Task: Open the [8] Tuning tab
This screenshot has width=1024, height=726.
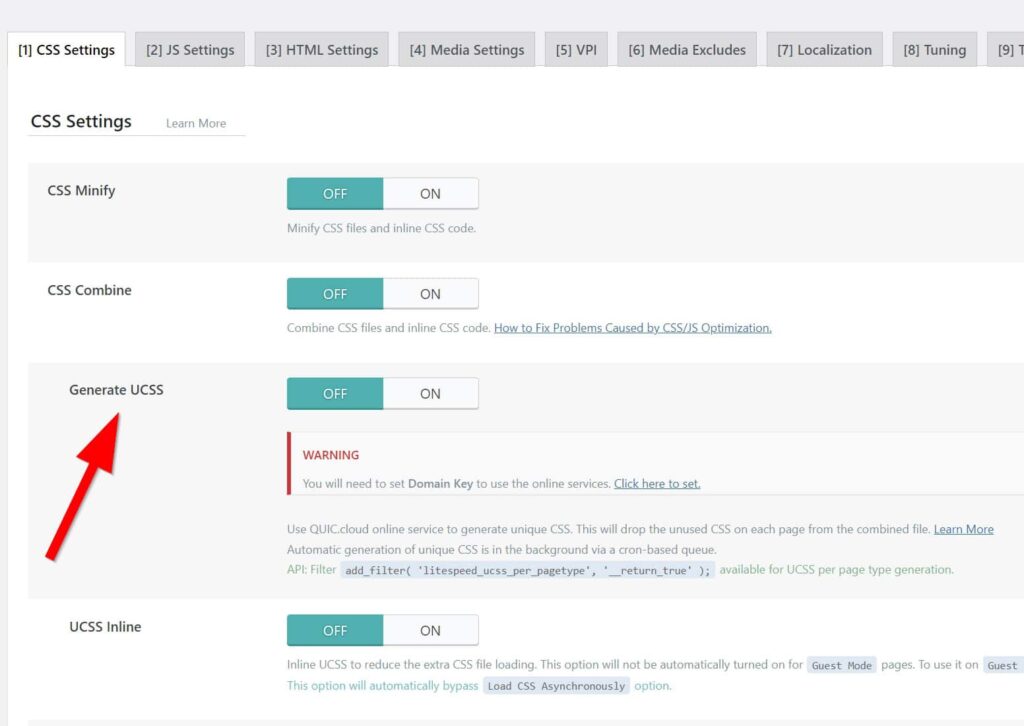Action: (x=934, y=50)
